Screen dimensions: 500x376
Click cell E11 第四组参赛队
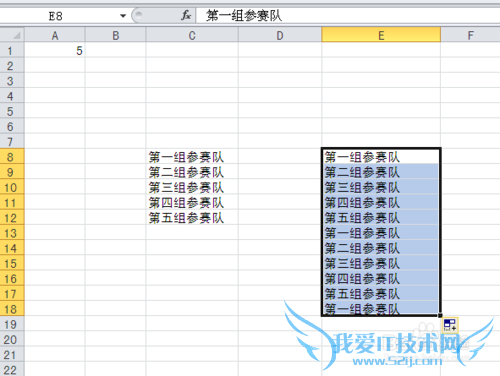point(381,203)
